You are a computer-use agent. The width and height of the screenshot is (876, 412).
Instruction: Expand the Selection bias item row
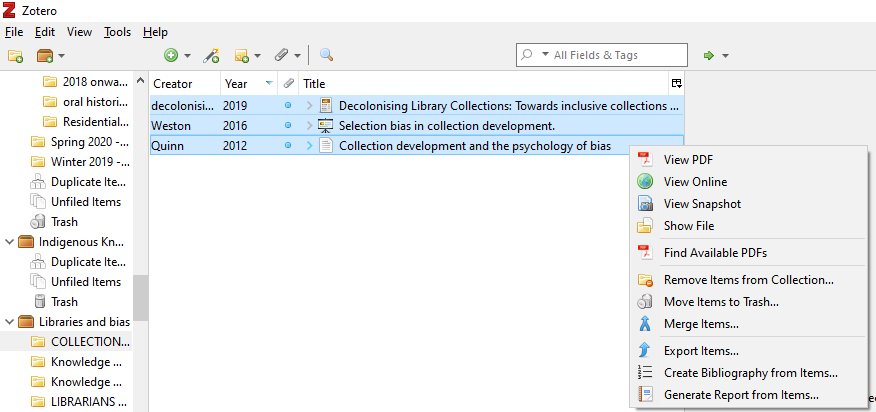pyautogui.click(x=310, y=126)
